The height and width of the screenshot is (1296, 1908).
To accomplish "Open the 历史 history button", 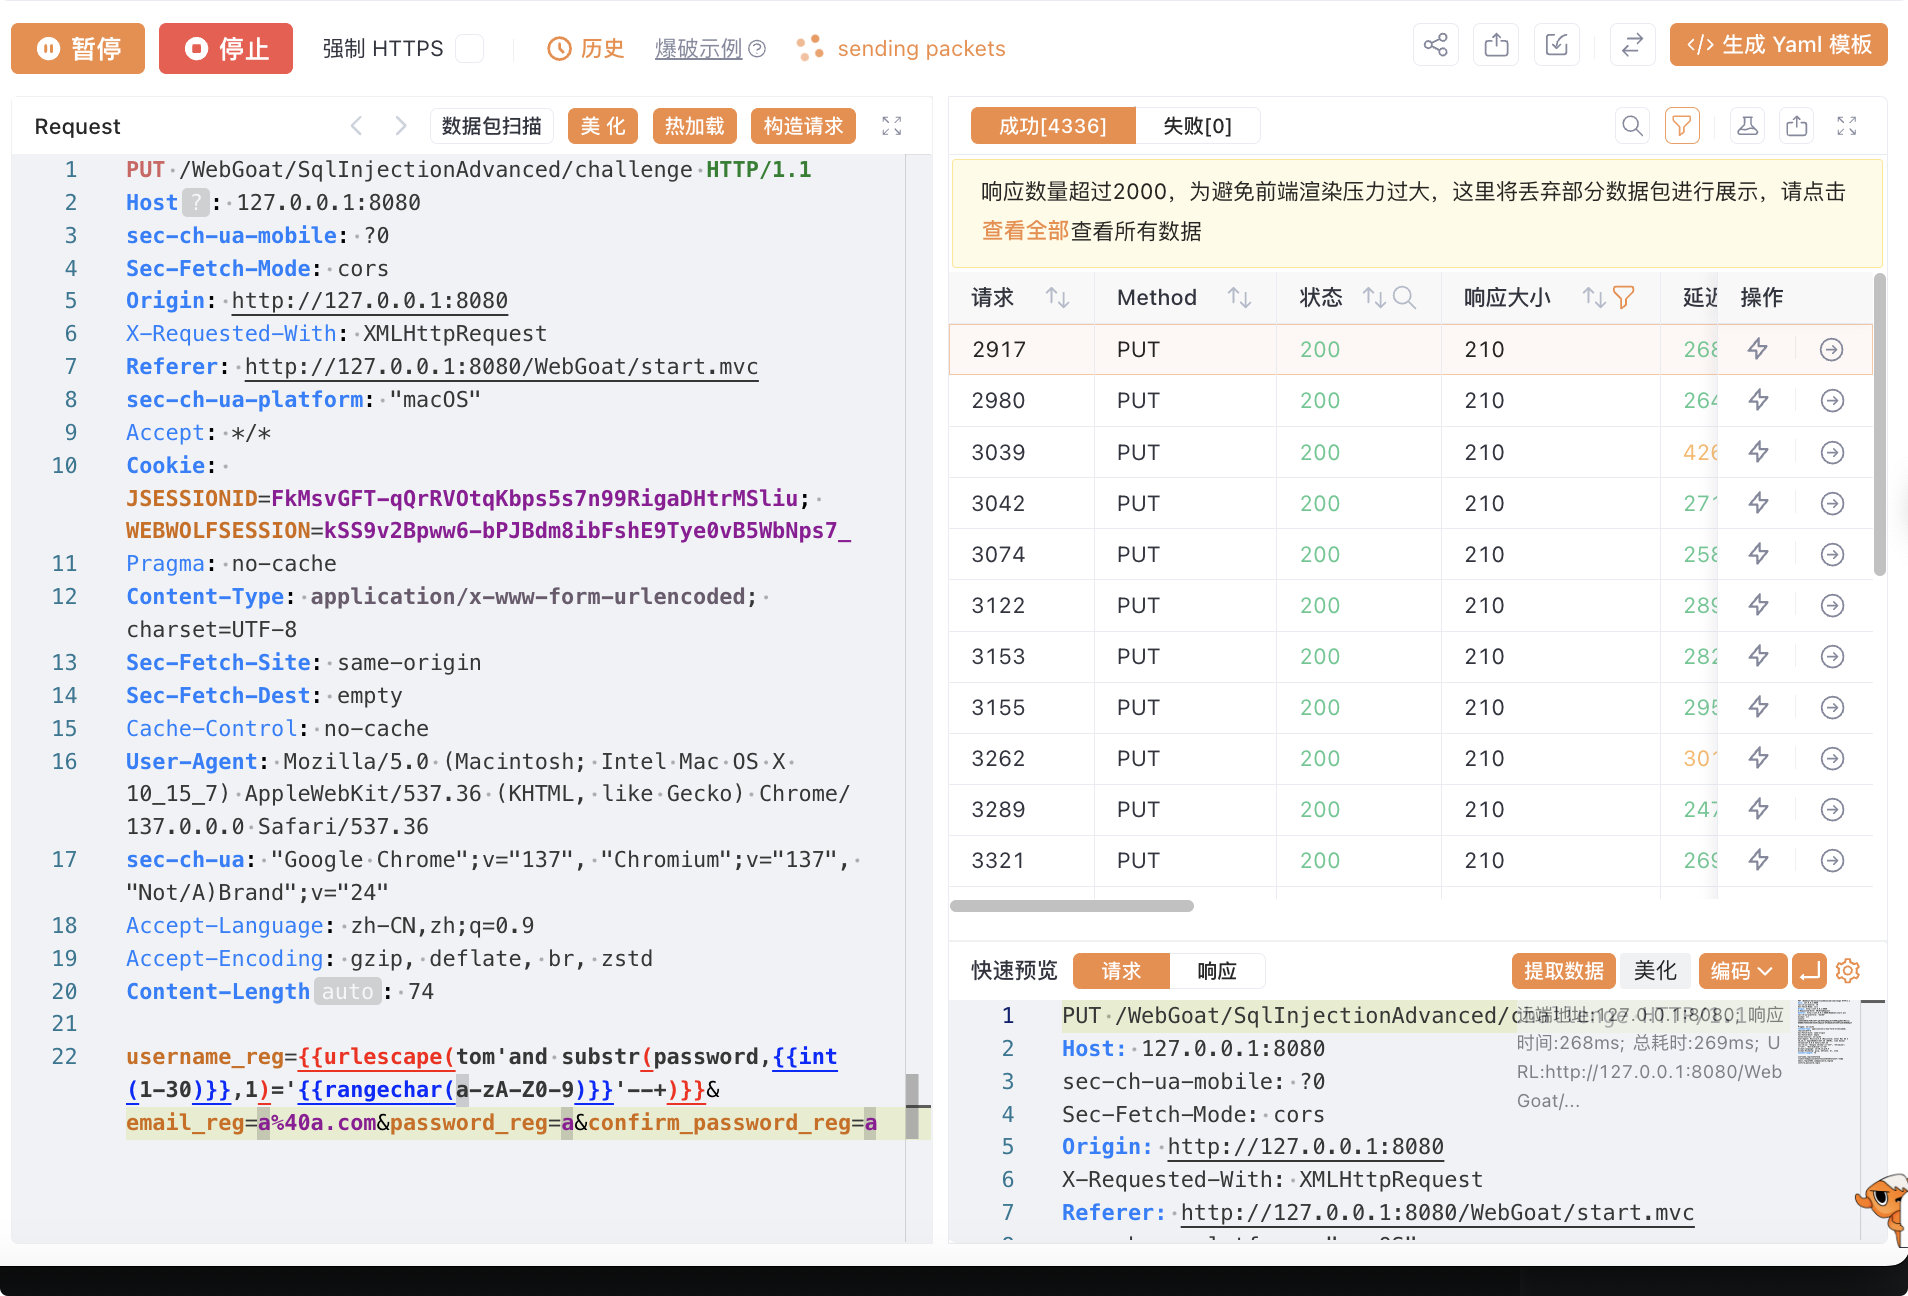I will pyautogui.click(x=586, y=48).
